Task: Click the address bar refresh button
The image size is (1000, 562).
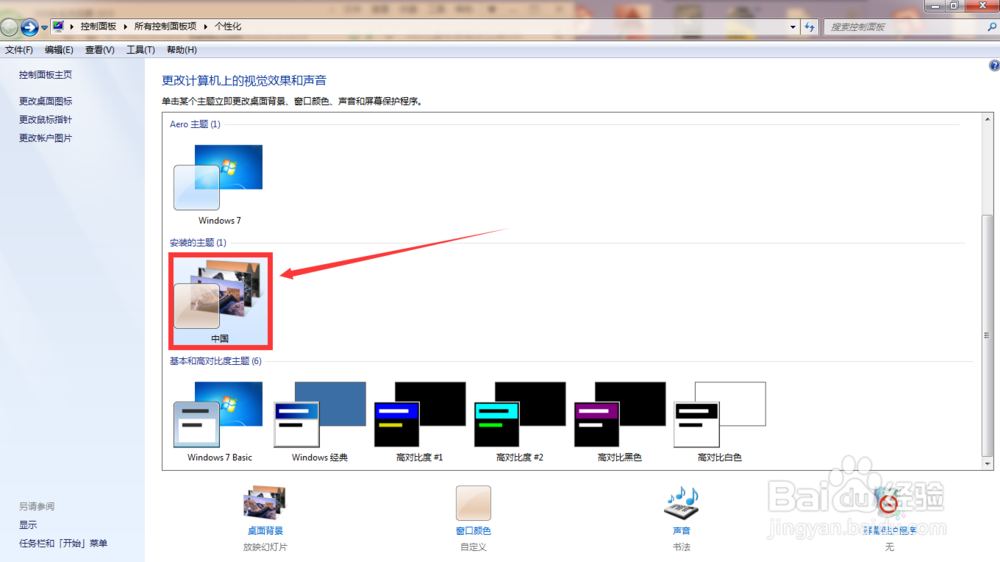Action: [810, 27]
